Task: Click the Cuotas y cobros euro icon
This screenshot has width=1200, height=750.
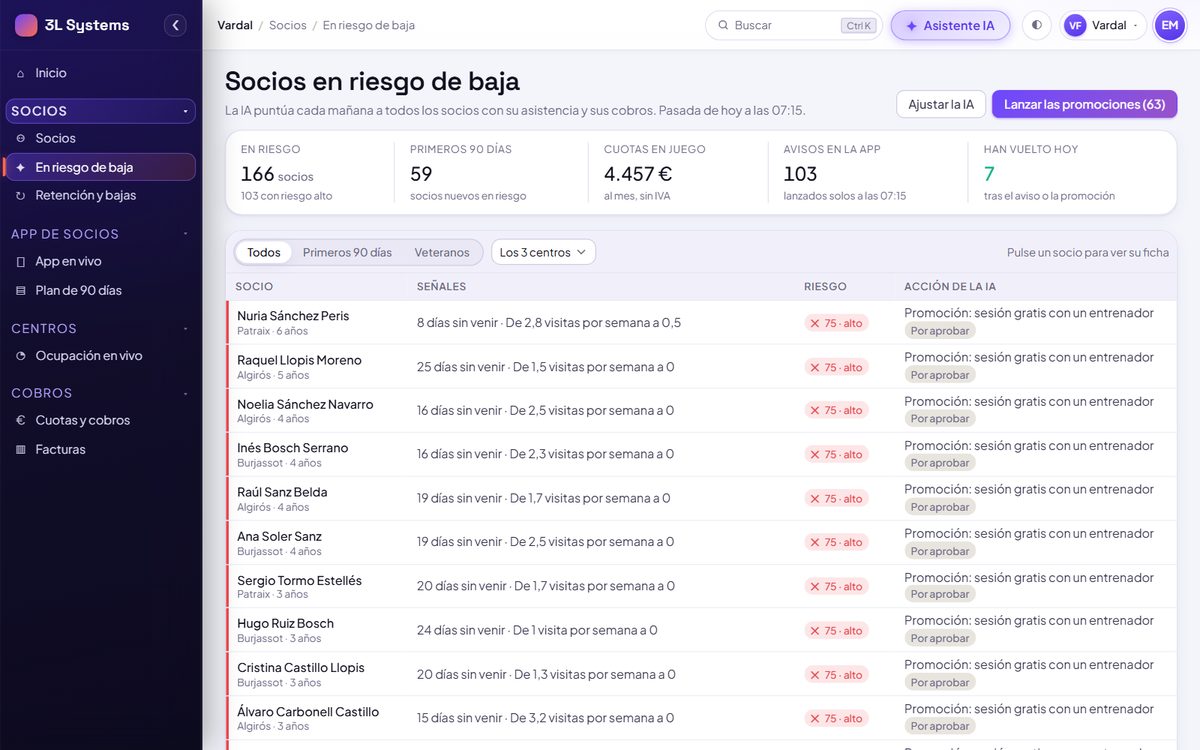Action: click(x=21, y=421)
